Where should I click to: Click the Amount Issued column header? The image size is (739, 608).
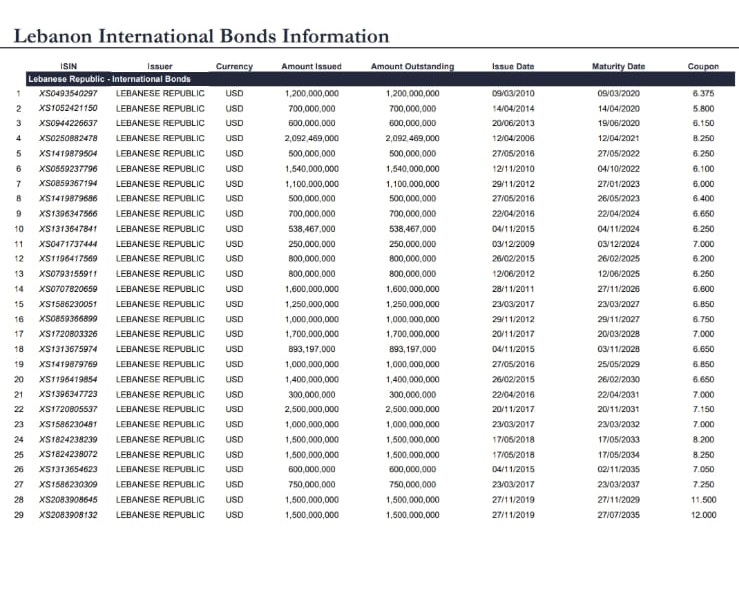pyautogui.click(x=312, y=66)
